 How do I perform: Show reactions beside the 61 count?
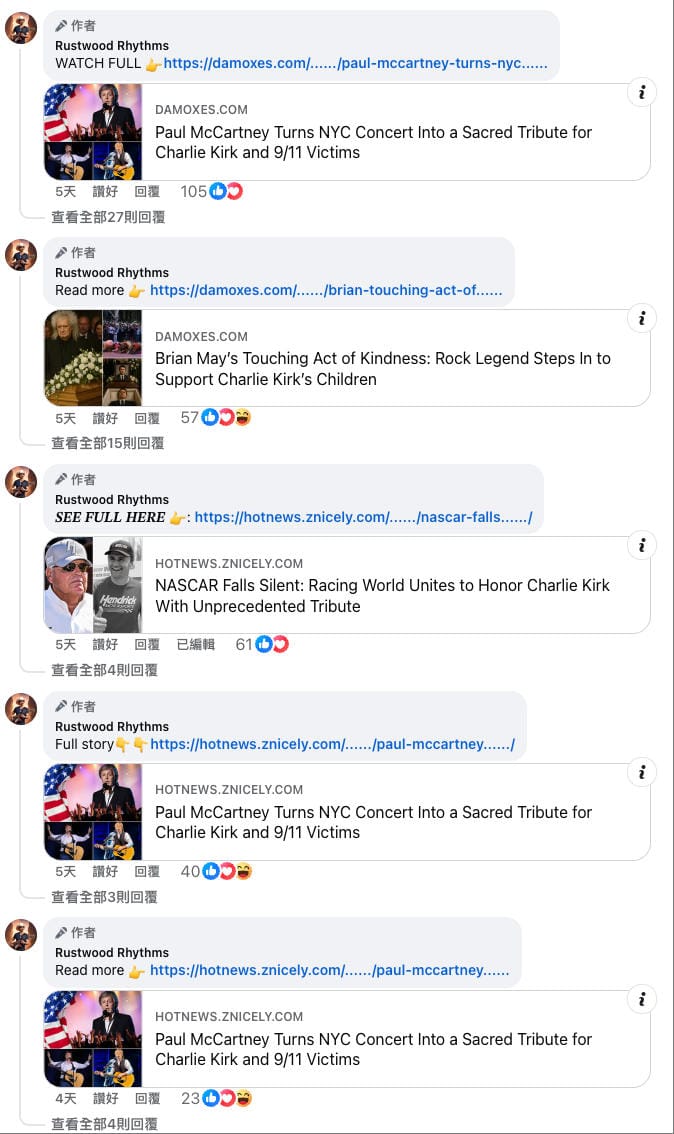pyautogui.click(x=272, y=644)
